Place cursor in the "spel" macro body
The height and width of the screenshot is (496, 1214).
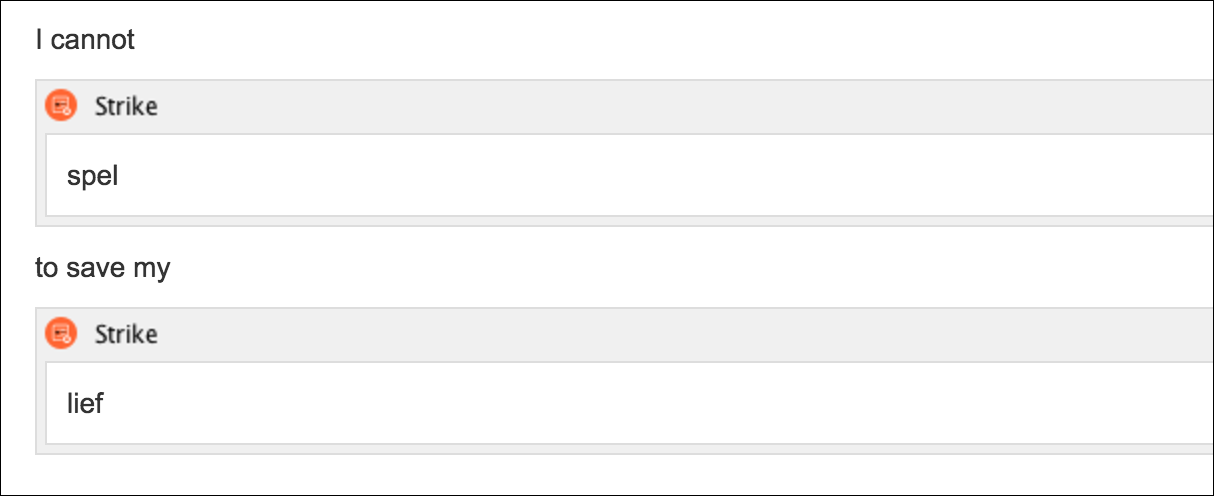[629, 175]
